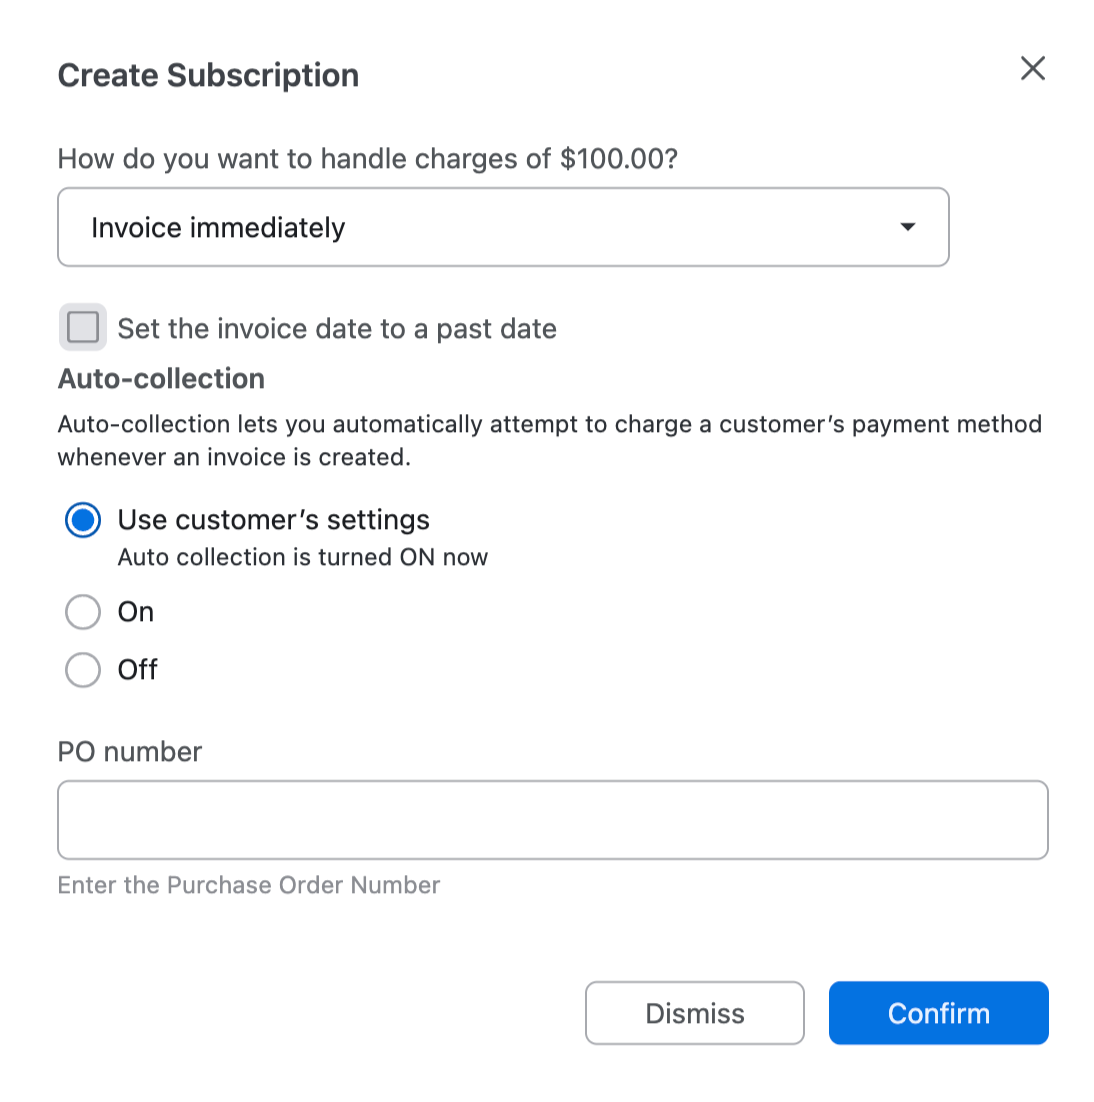This screenshot has width=1094, height=1102.
Task: Enable the past invoice date checkbox
Action: pos(83,327)
